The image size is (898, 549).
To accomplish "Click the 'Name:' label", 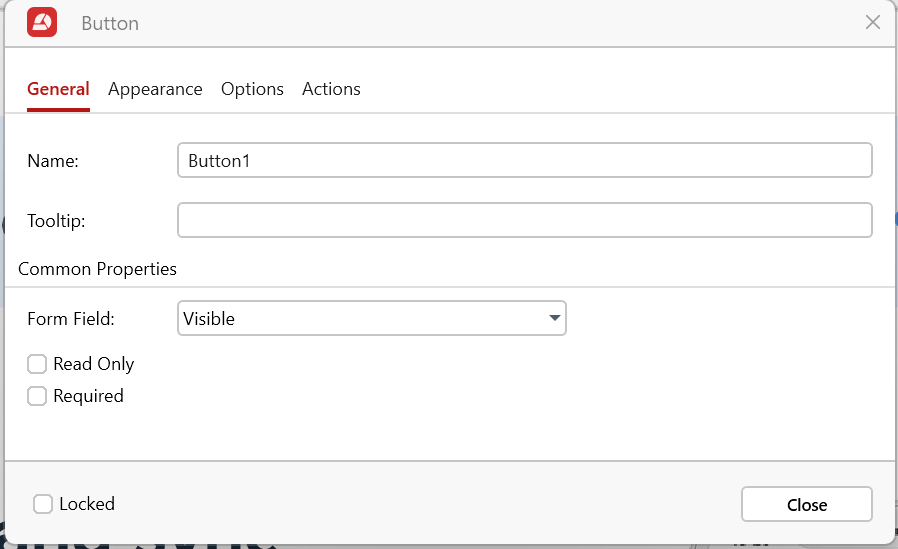I will coord(53,161).
